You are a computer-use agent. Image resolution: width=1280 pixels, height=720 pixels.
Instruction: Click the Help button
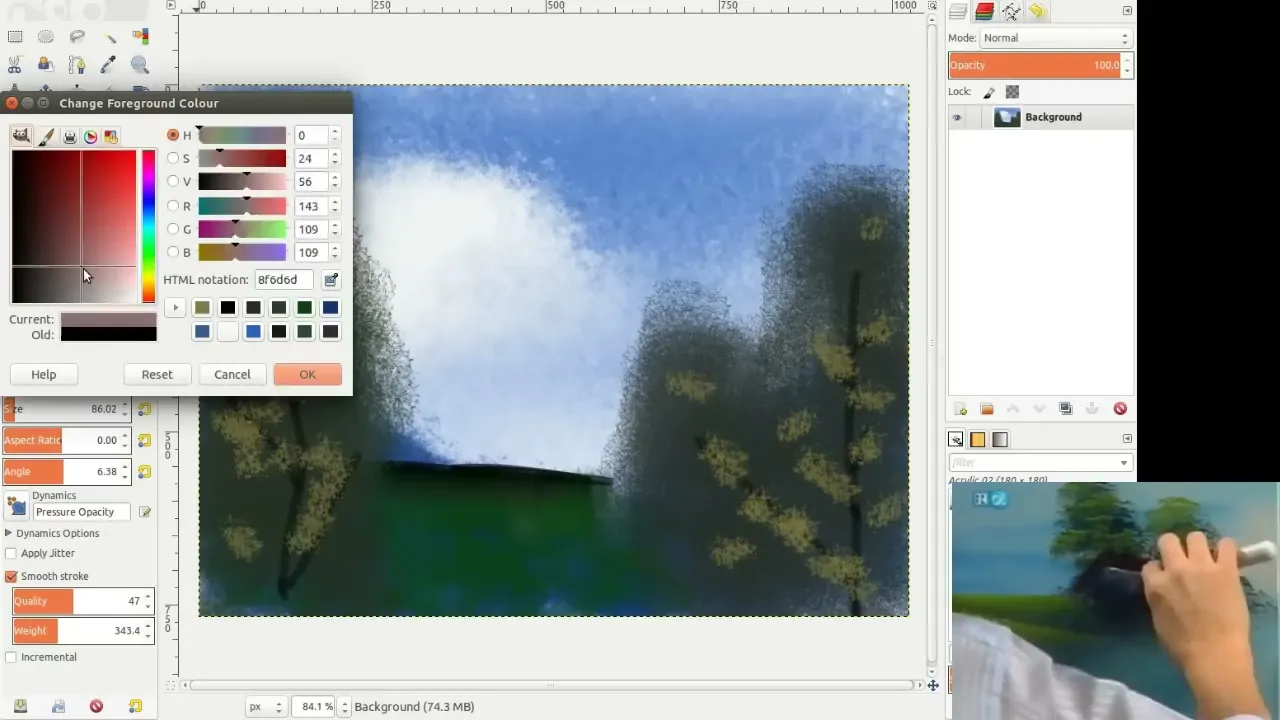[x=44, y=374]
